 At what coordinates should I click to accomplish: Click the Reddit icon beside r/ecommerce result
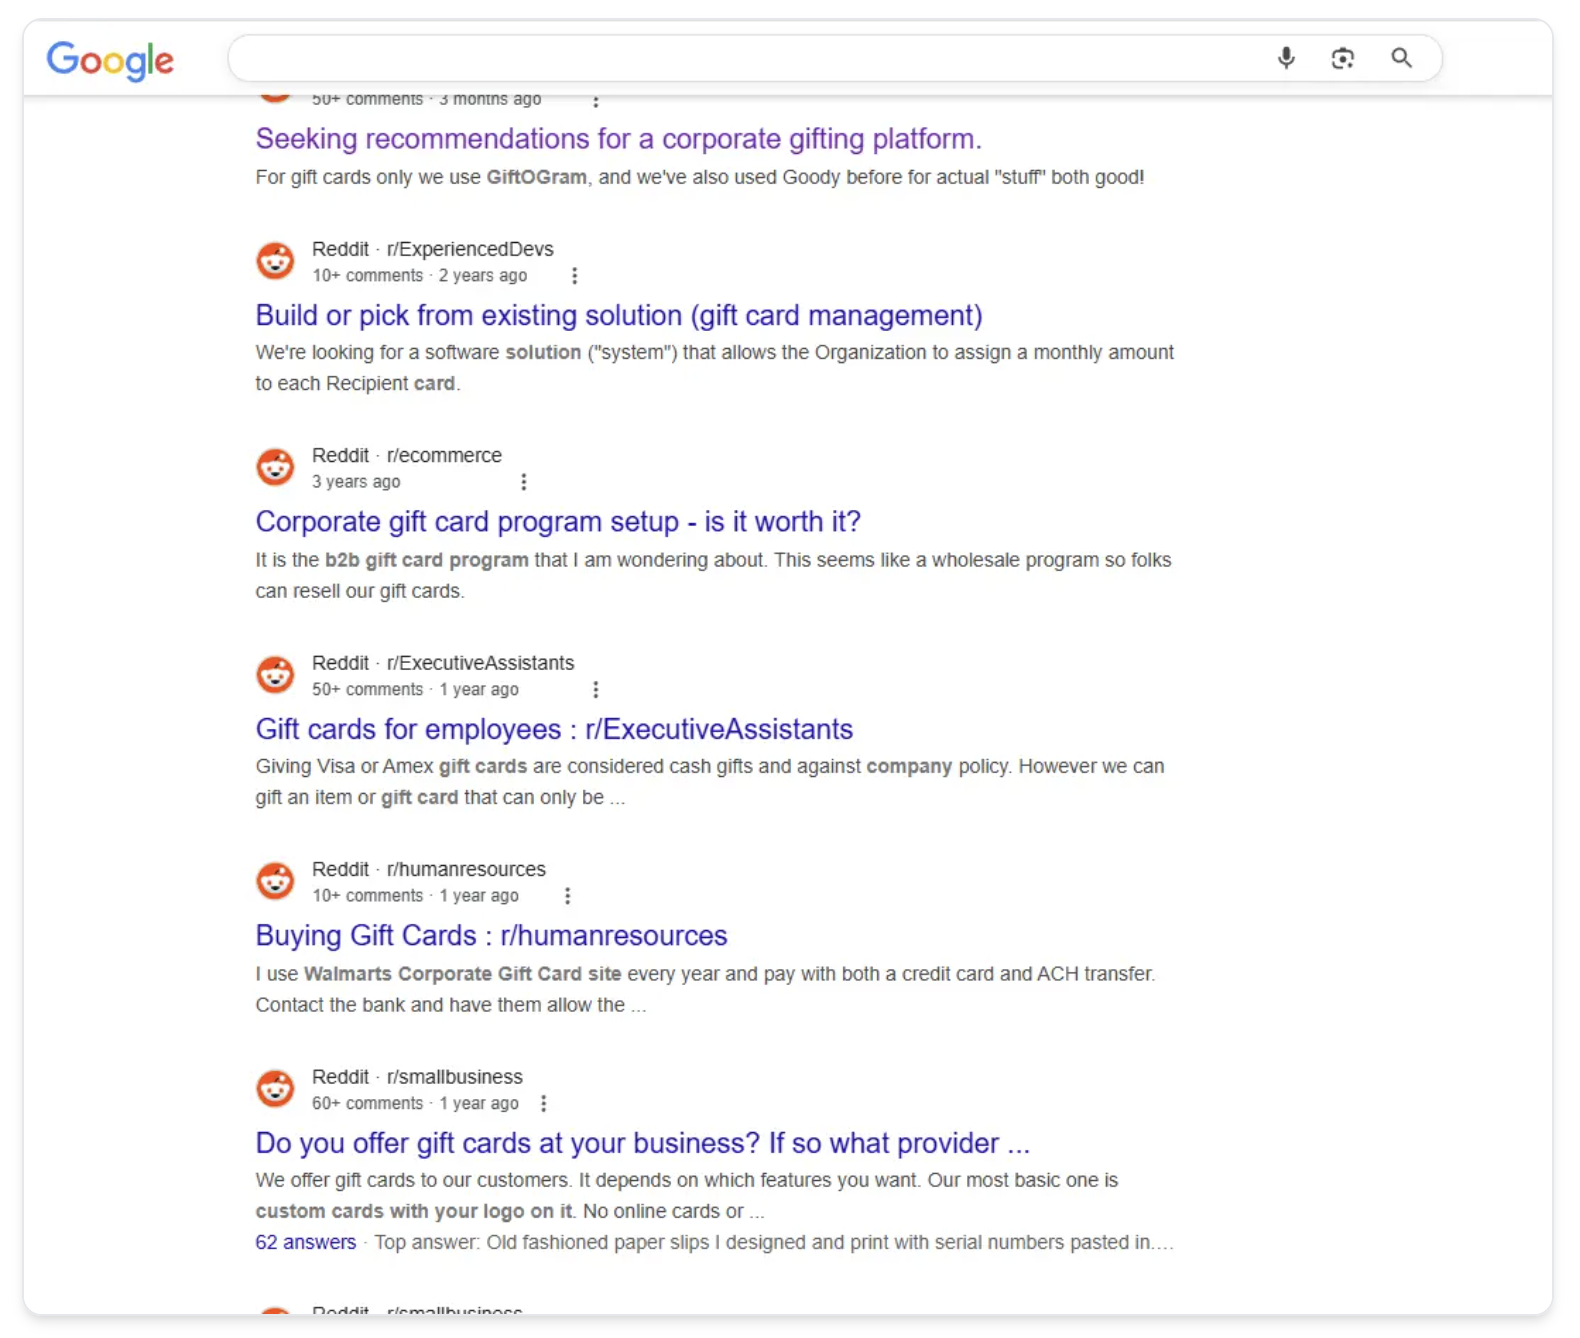click(274, 466)
